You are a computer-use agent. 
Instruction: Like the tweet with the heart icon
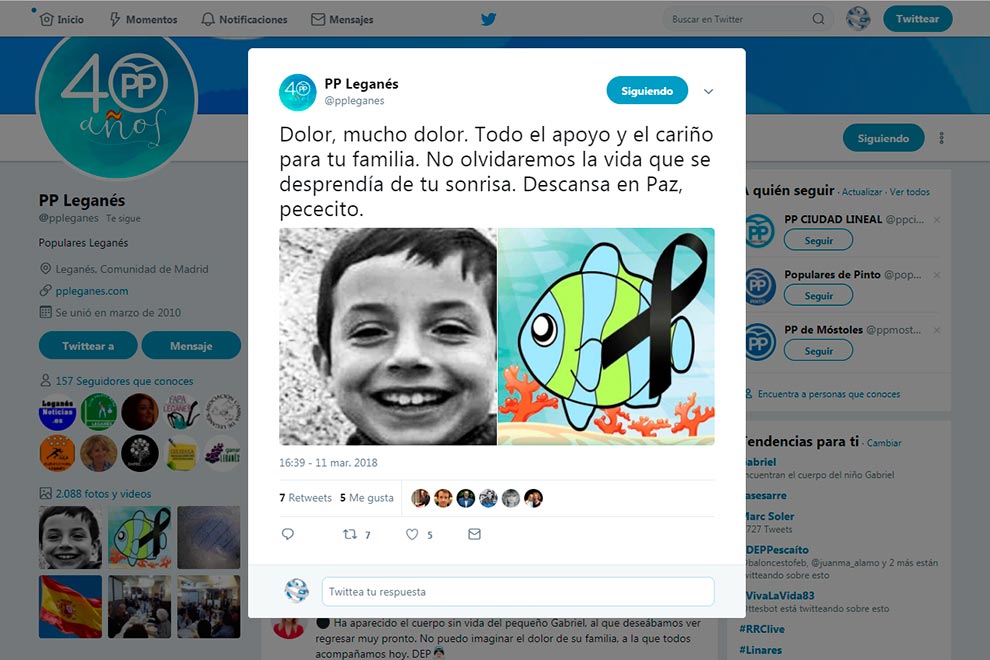click(412, 534)
